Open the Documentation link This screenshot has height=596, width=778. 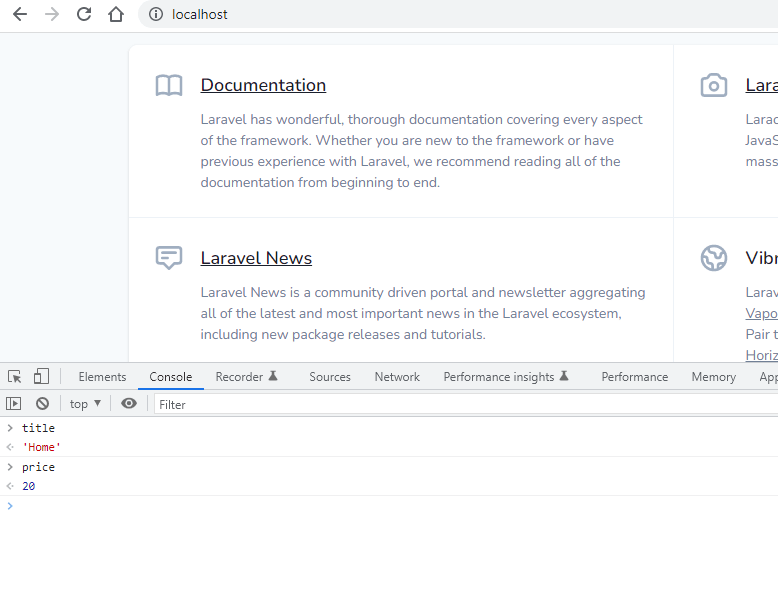pyautogui.click(x=263, y=85)
